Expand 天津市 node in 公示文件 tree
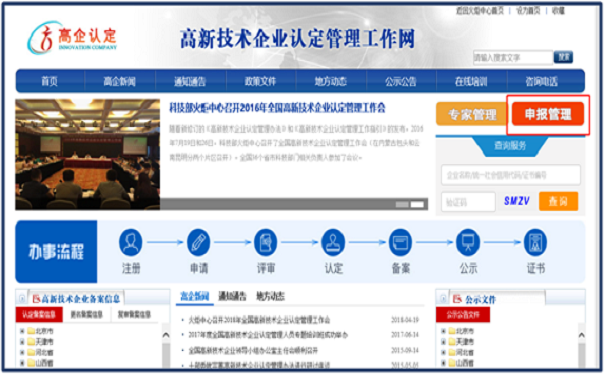The image size is (605, 375). (443, 341)
